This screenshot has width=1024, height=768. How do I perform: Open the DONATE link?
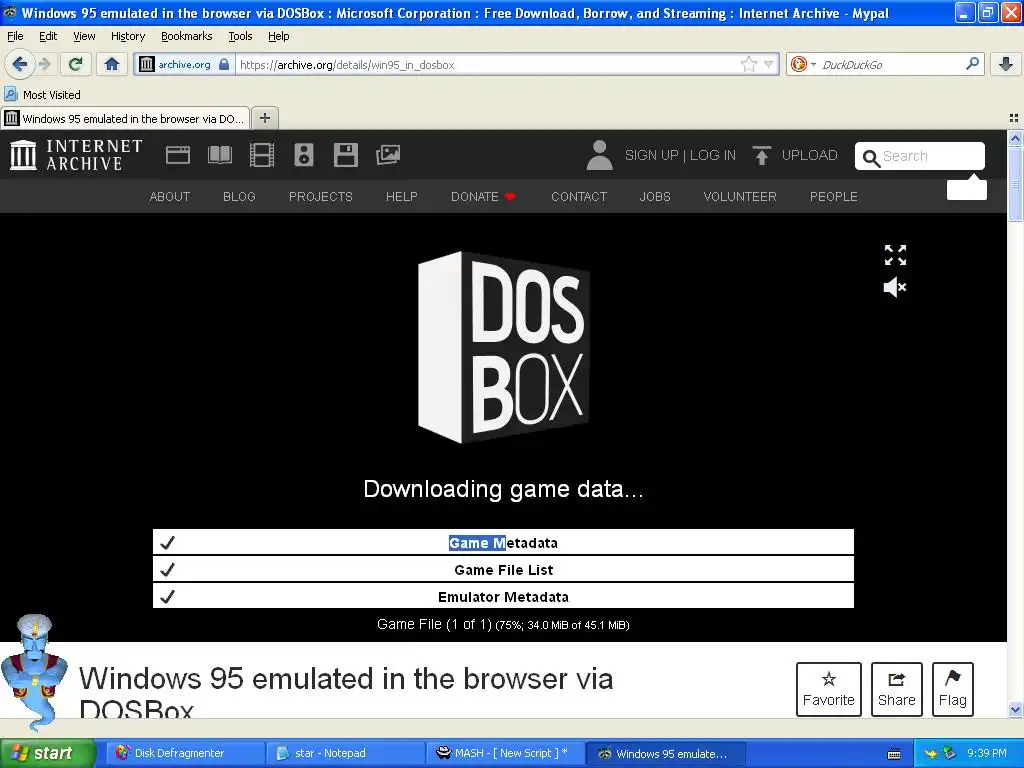(x=483, y=197)
